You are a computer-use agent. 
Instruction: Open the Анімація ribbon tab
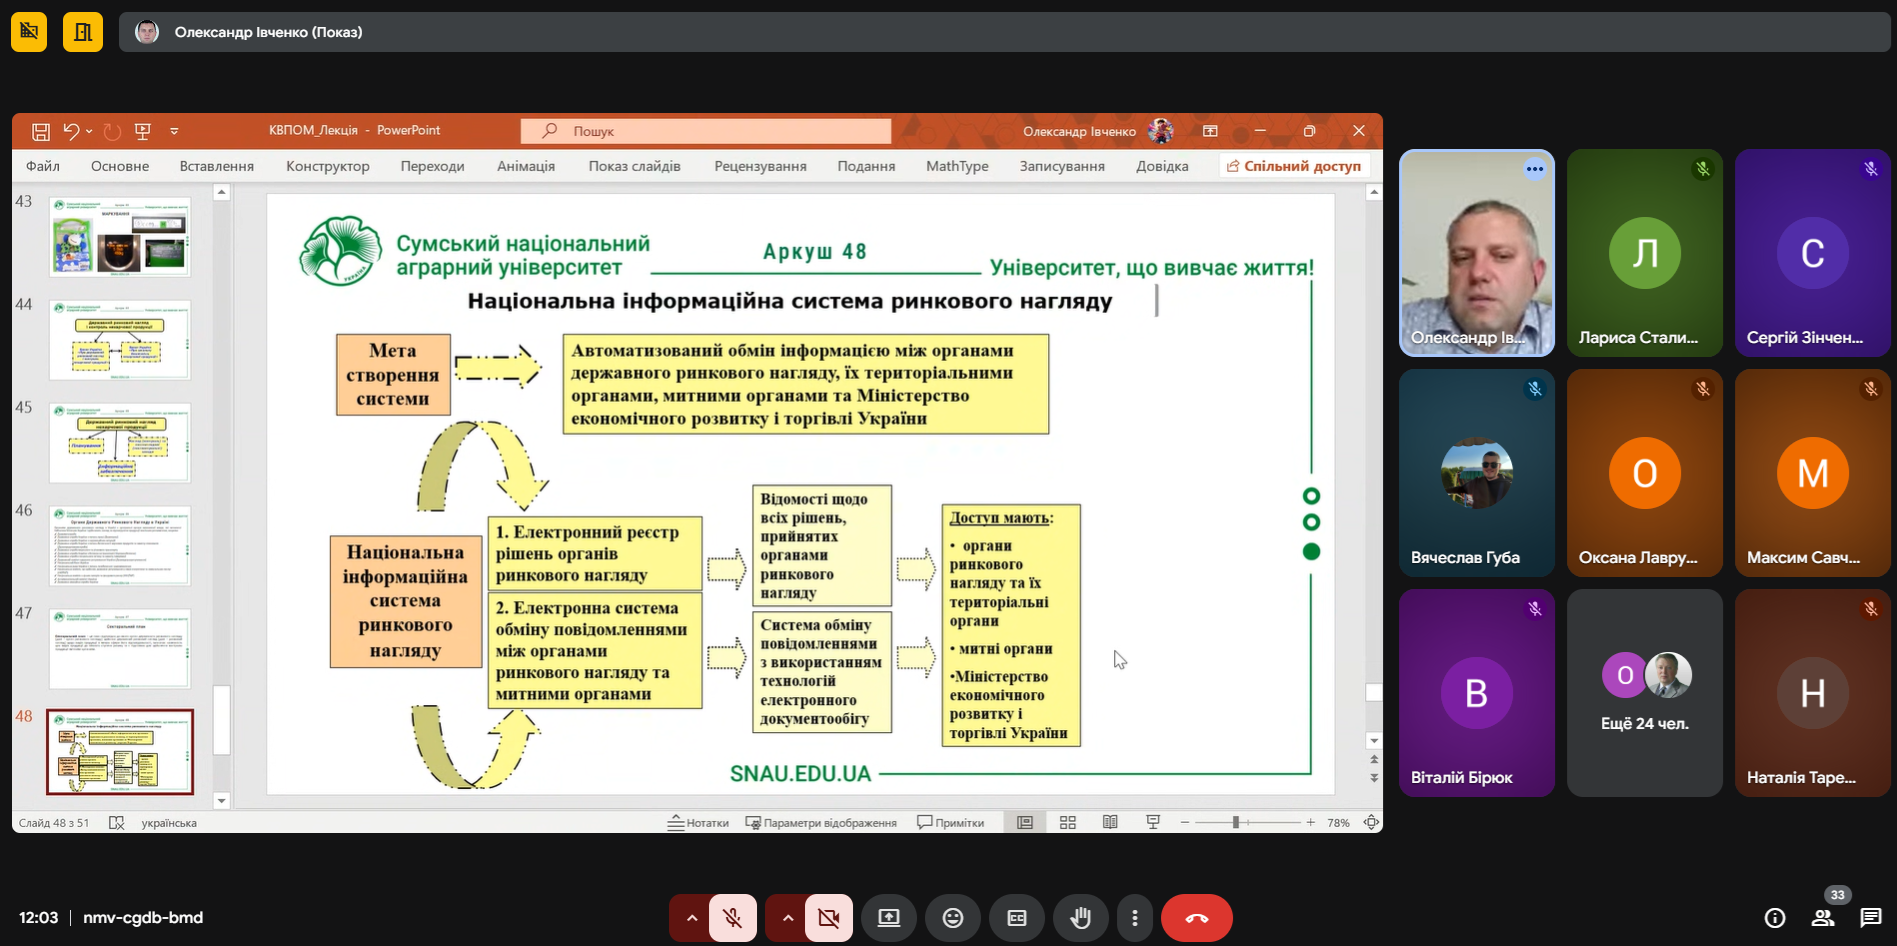tap(526, 166)
